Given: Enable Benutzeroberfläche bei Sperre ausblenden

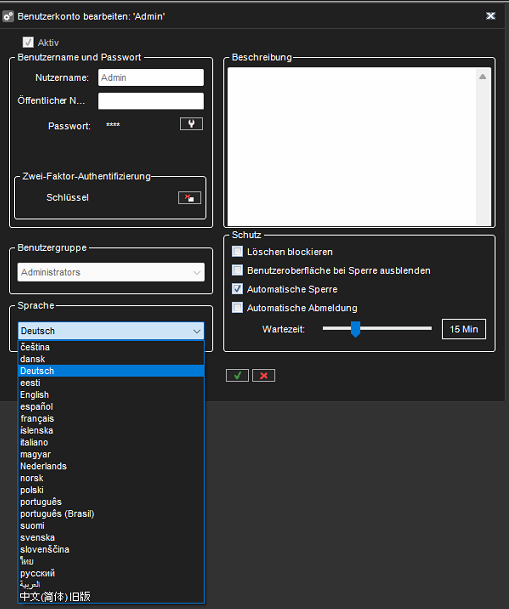Looking at the screenshot, I should pyautogui.click(x=237, y=270).
